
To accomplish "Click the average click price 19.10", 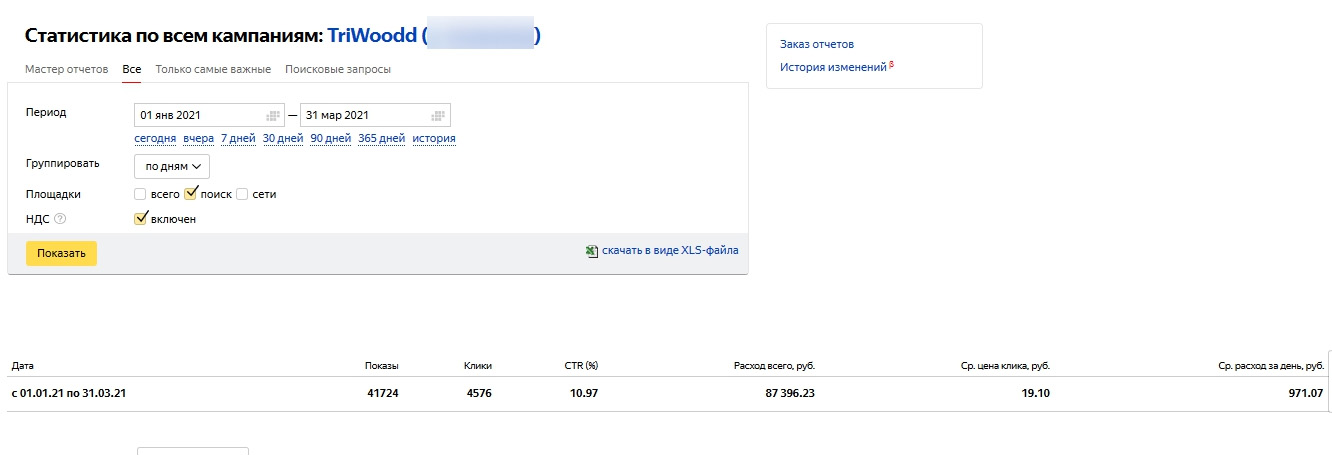I will tap(1035, 394).
